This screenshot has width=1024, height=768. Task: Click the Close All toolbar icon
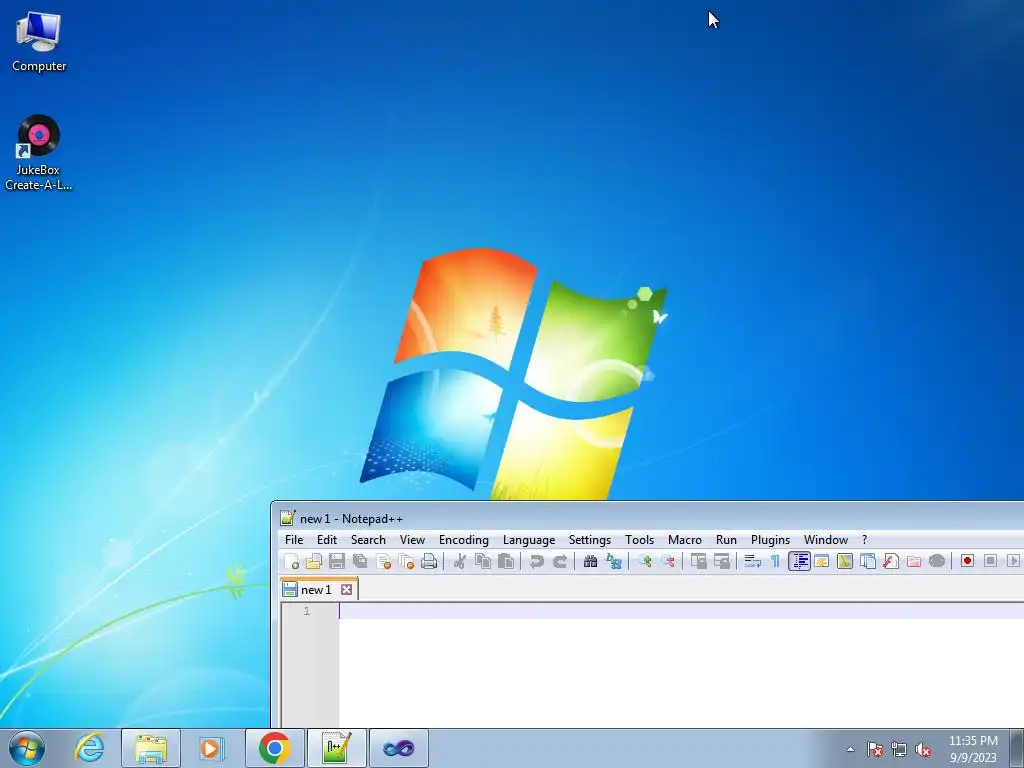tap(406, 562)
